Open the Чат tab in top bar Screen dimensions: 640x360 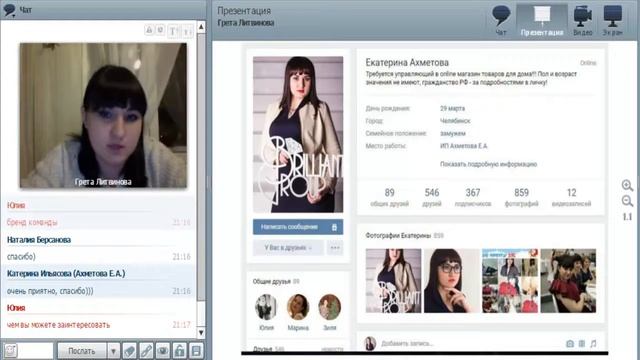coord(501,20)
